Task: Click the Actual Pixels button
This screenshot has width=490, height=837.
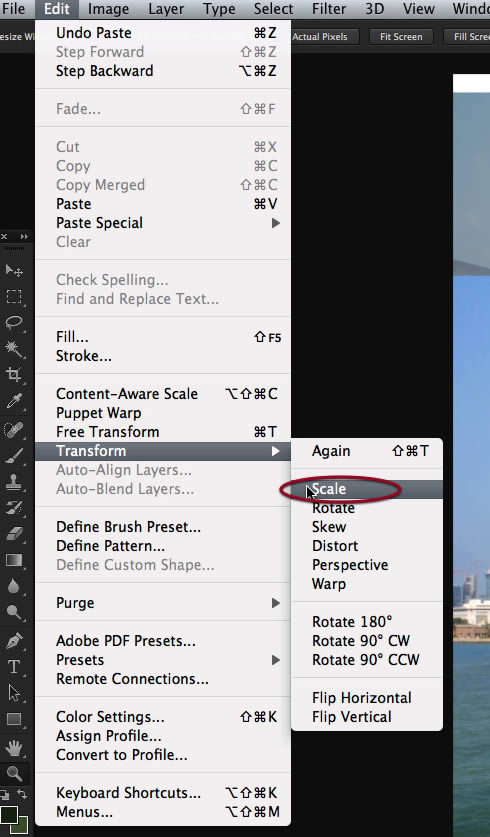Action: click(320, 37)
